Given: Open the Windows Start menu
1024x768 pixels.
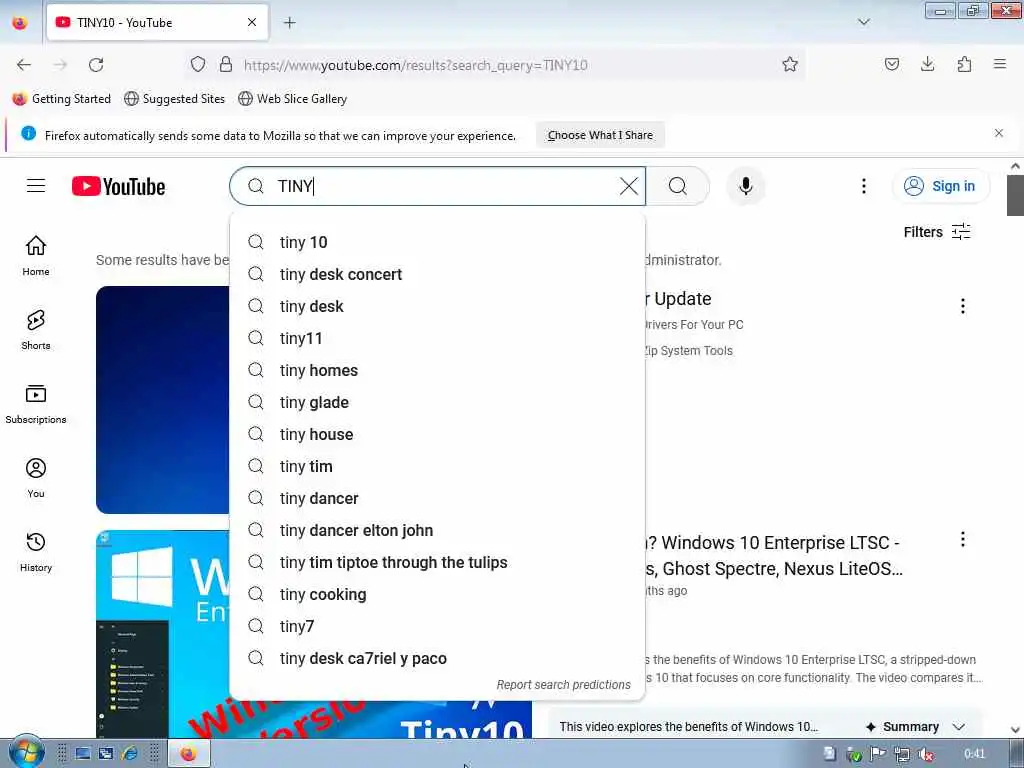Looking at the screenshot, I should click(26, 752).
